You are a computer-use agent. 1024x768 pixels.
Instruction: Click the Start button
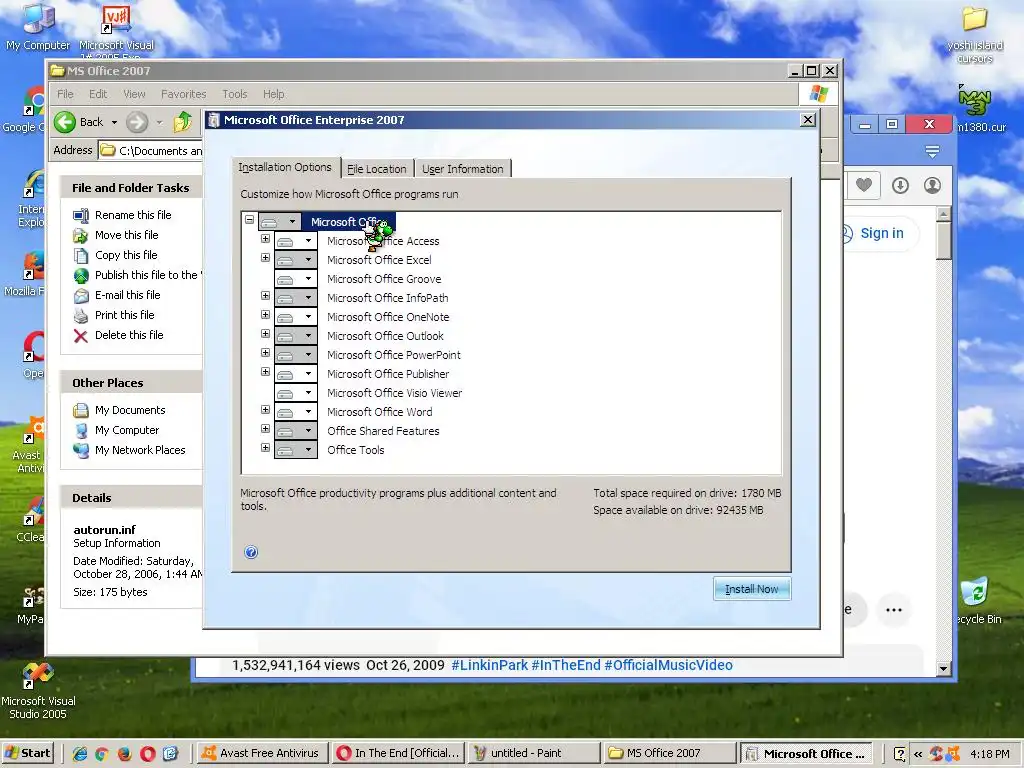28,753
